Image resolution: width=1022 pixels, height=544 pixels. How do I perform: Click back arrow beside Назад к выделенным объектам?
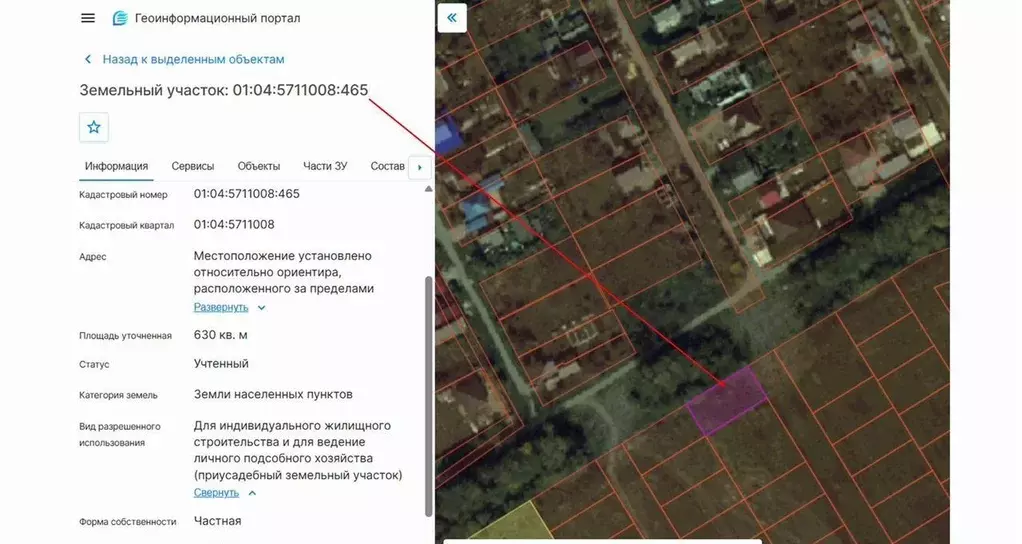(x=88, y=59)
